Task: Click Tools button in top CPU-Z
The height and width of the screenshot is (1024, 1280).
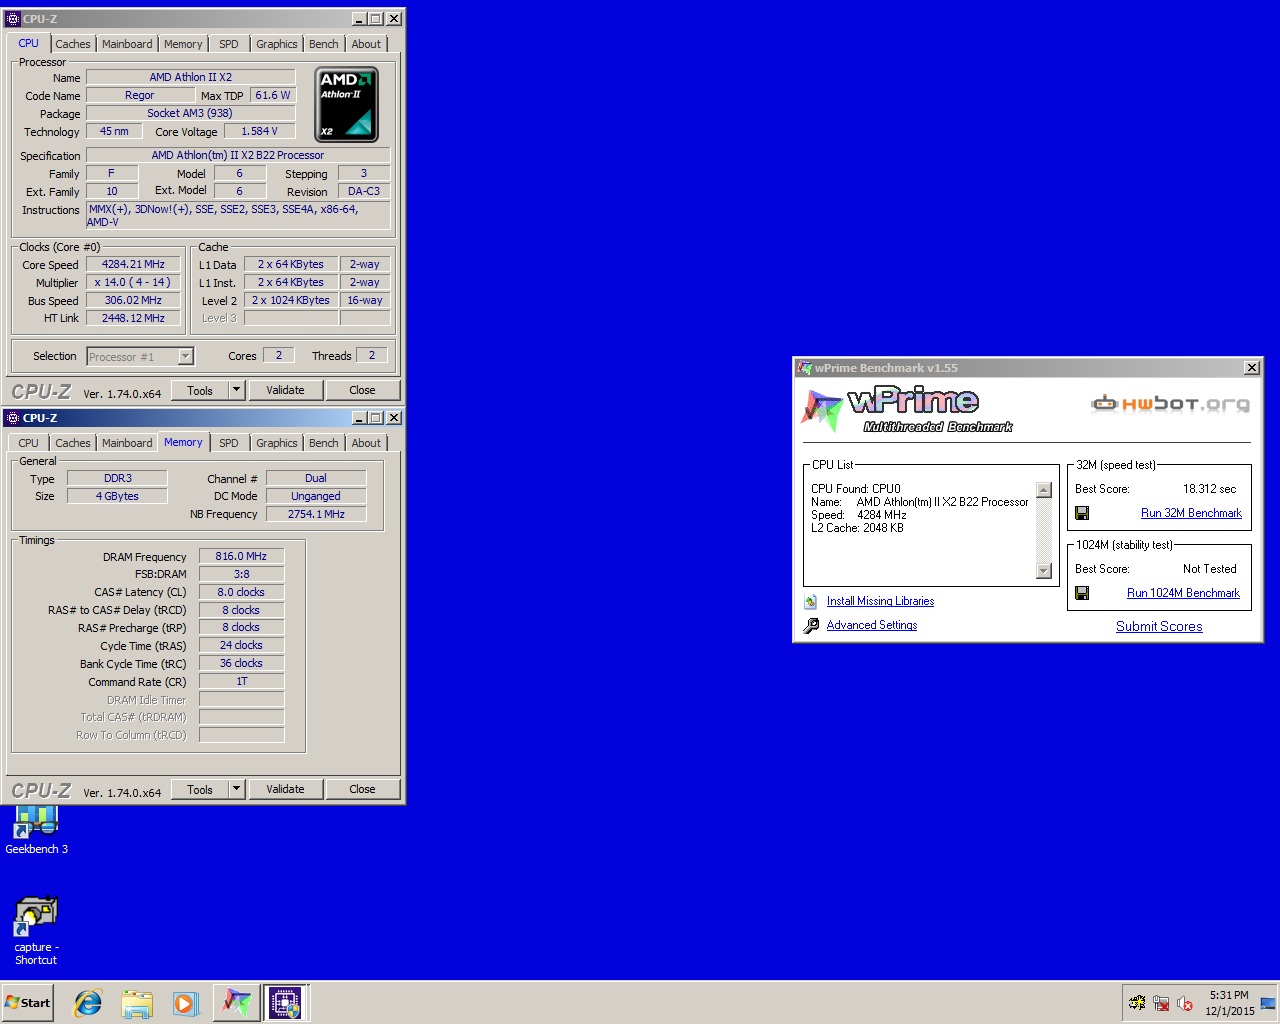Action: (x=200, y=390)
